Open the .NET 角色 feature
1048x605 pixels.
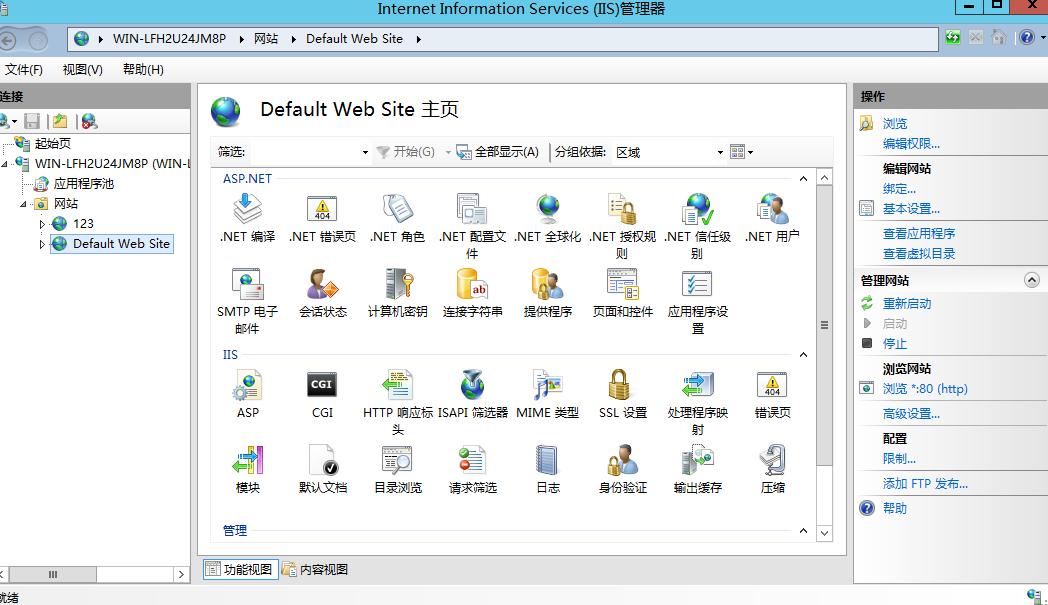click(x=398, y=217)
